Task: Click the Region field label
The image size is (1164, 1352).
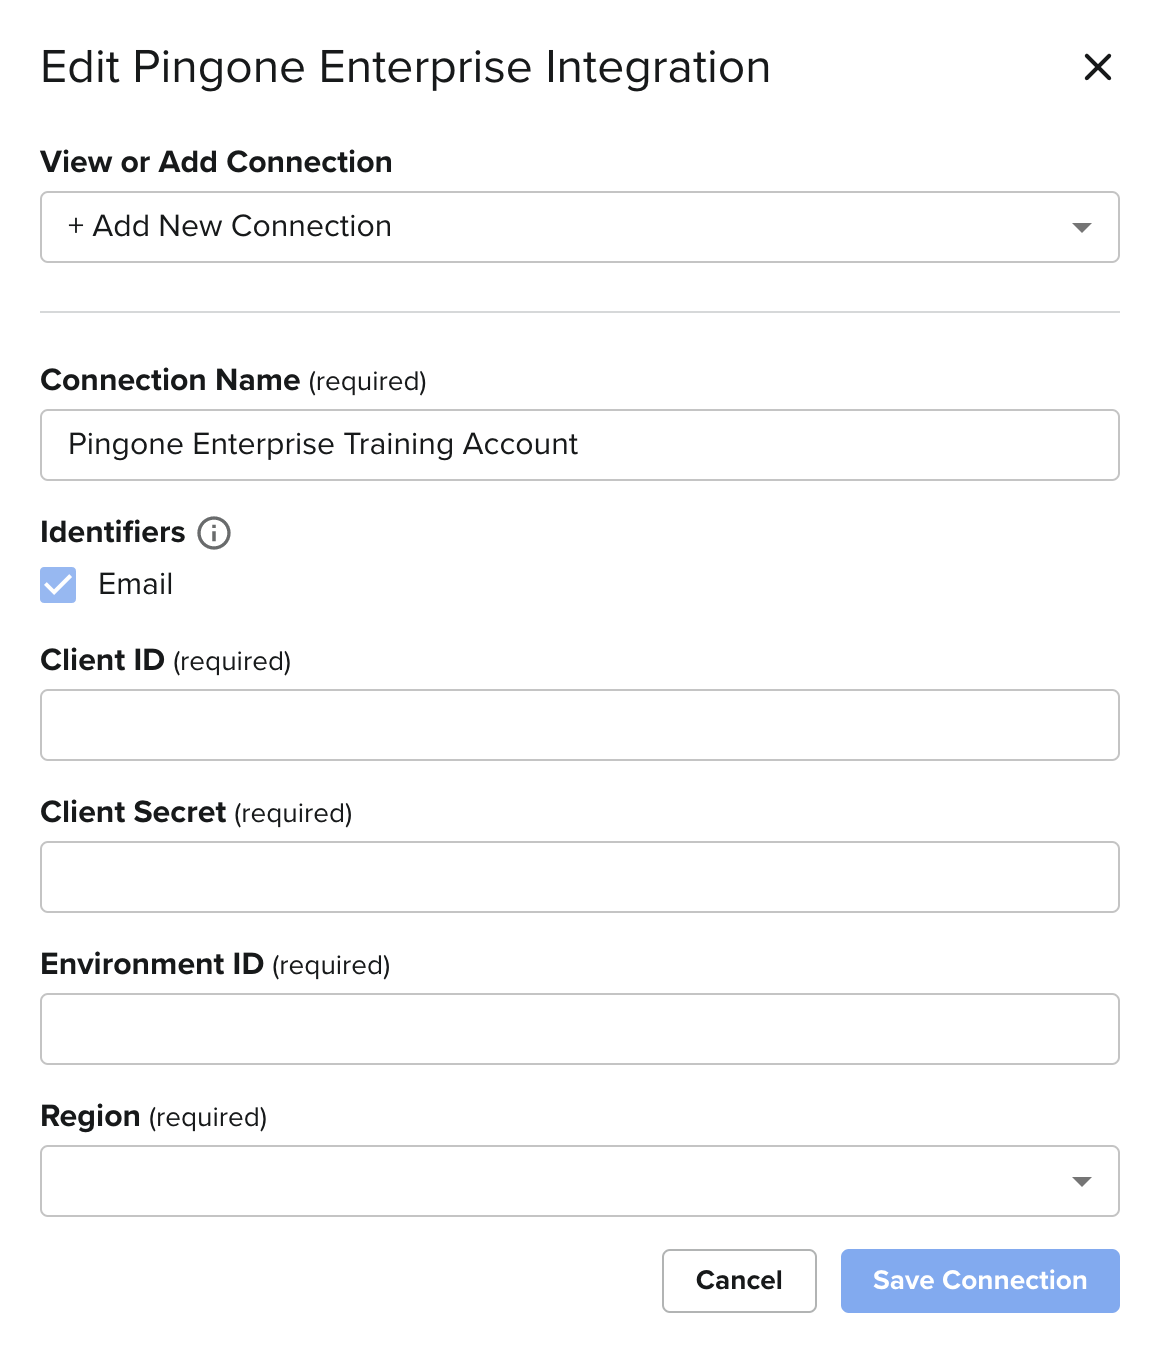Action: pyautogui.click(x=90, y=1116)
